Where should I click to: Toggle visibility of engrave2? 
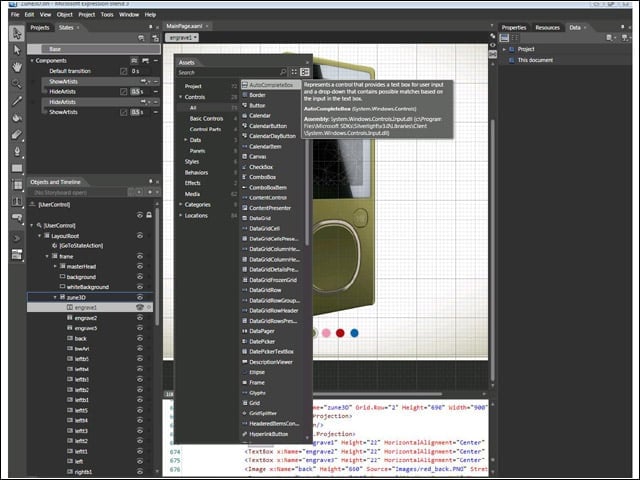click(140, 318)
